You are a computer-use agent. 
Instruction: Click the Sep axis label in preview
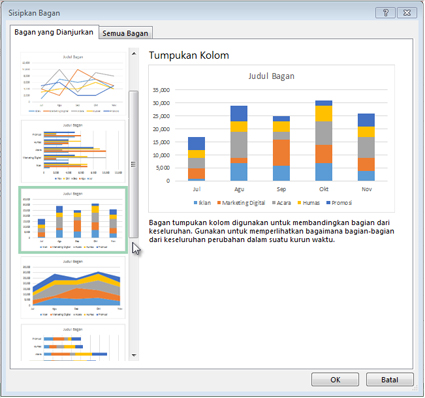point(281,189)
